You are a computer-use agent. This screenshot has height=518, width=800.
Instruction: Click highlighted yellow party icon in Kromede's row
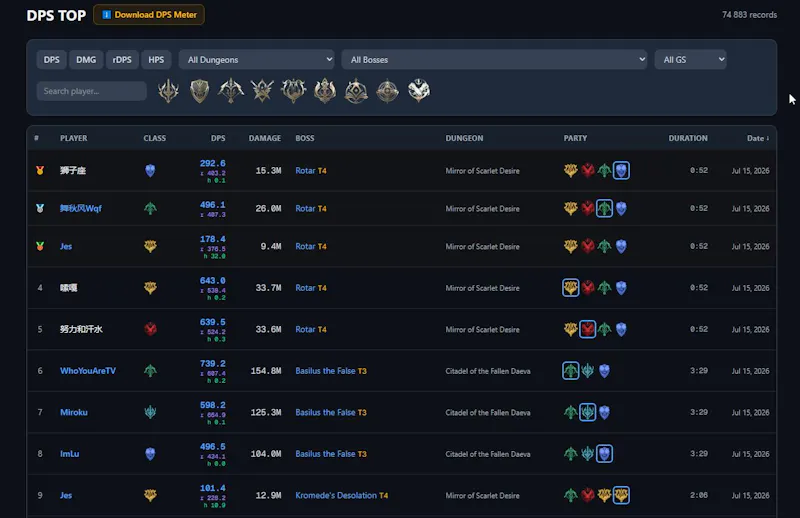[x=621, y=495]
